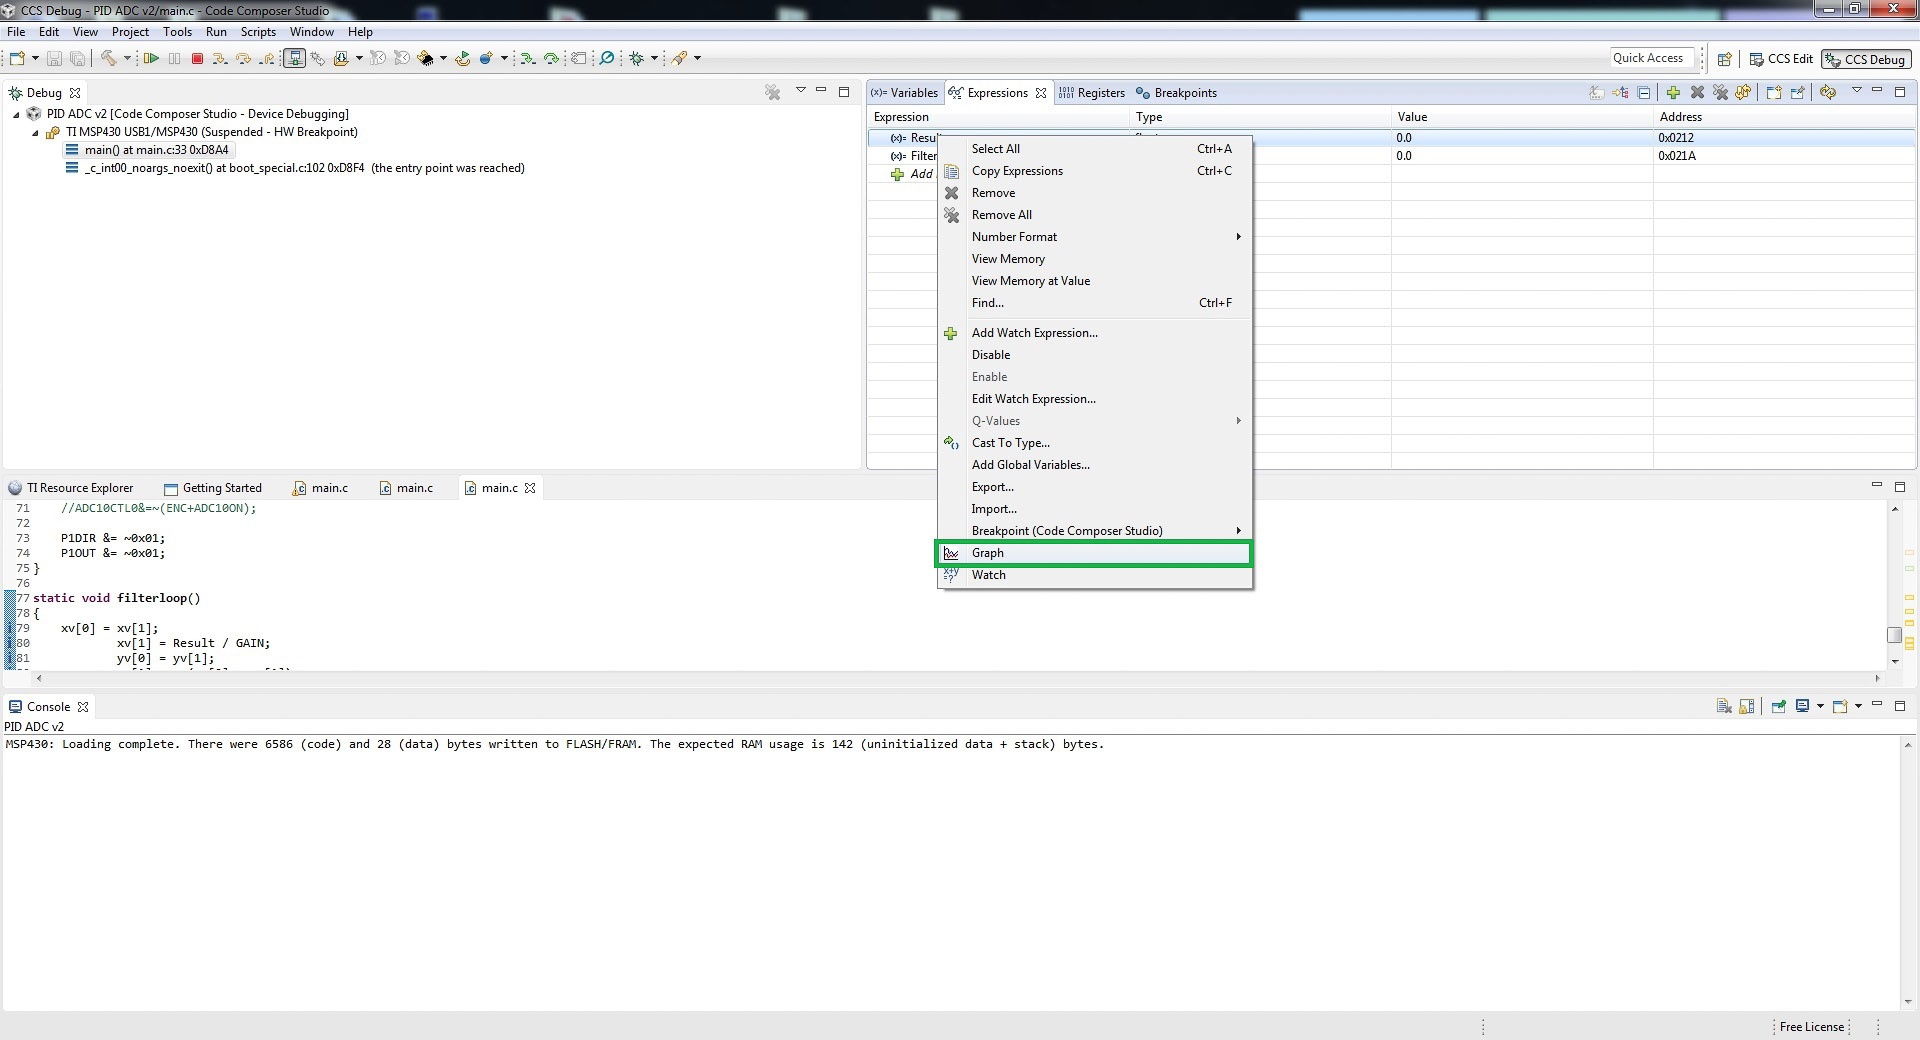Open the Build hammer dropdown arrow
The image size is (1920, 1040).
[127, 59]
